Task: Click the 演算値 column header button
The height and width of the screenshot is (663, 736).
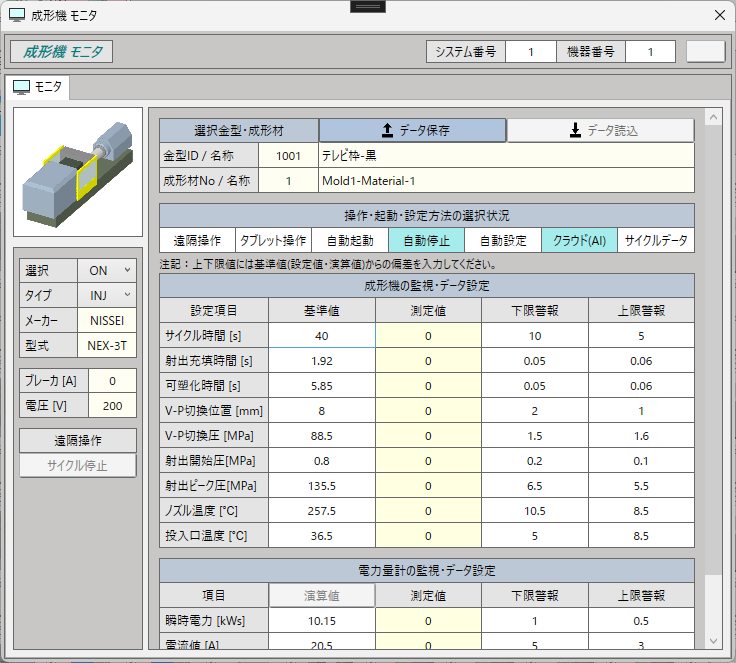Action: 322,595
